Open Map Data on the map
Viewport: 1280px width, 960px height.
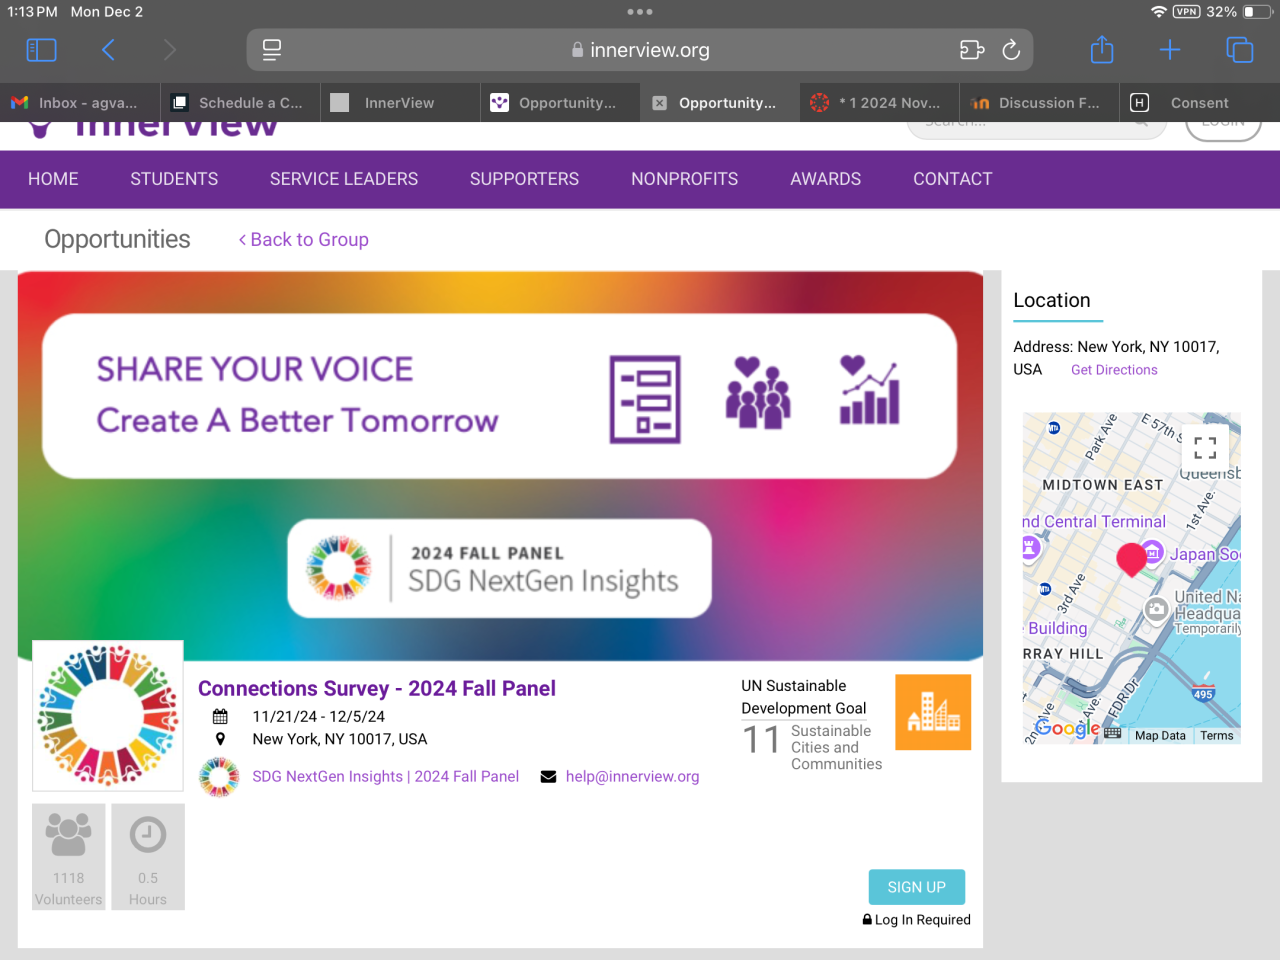click(x=1160, y=736)
